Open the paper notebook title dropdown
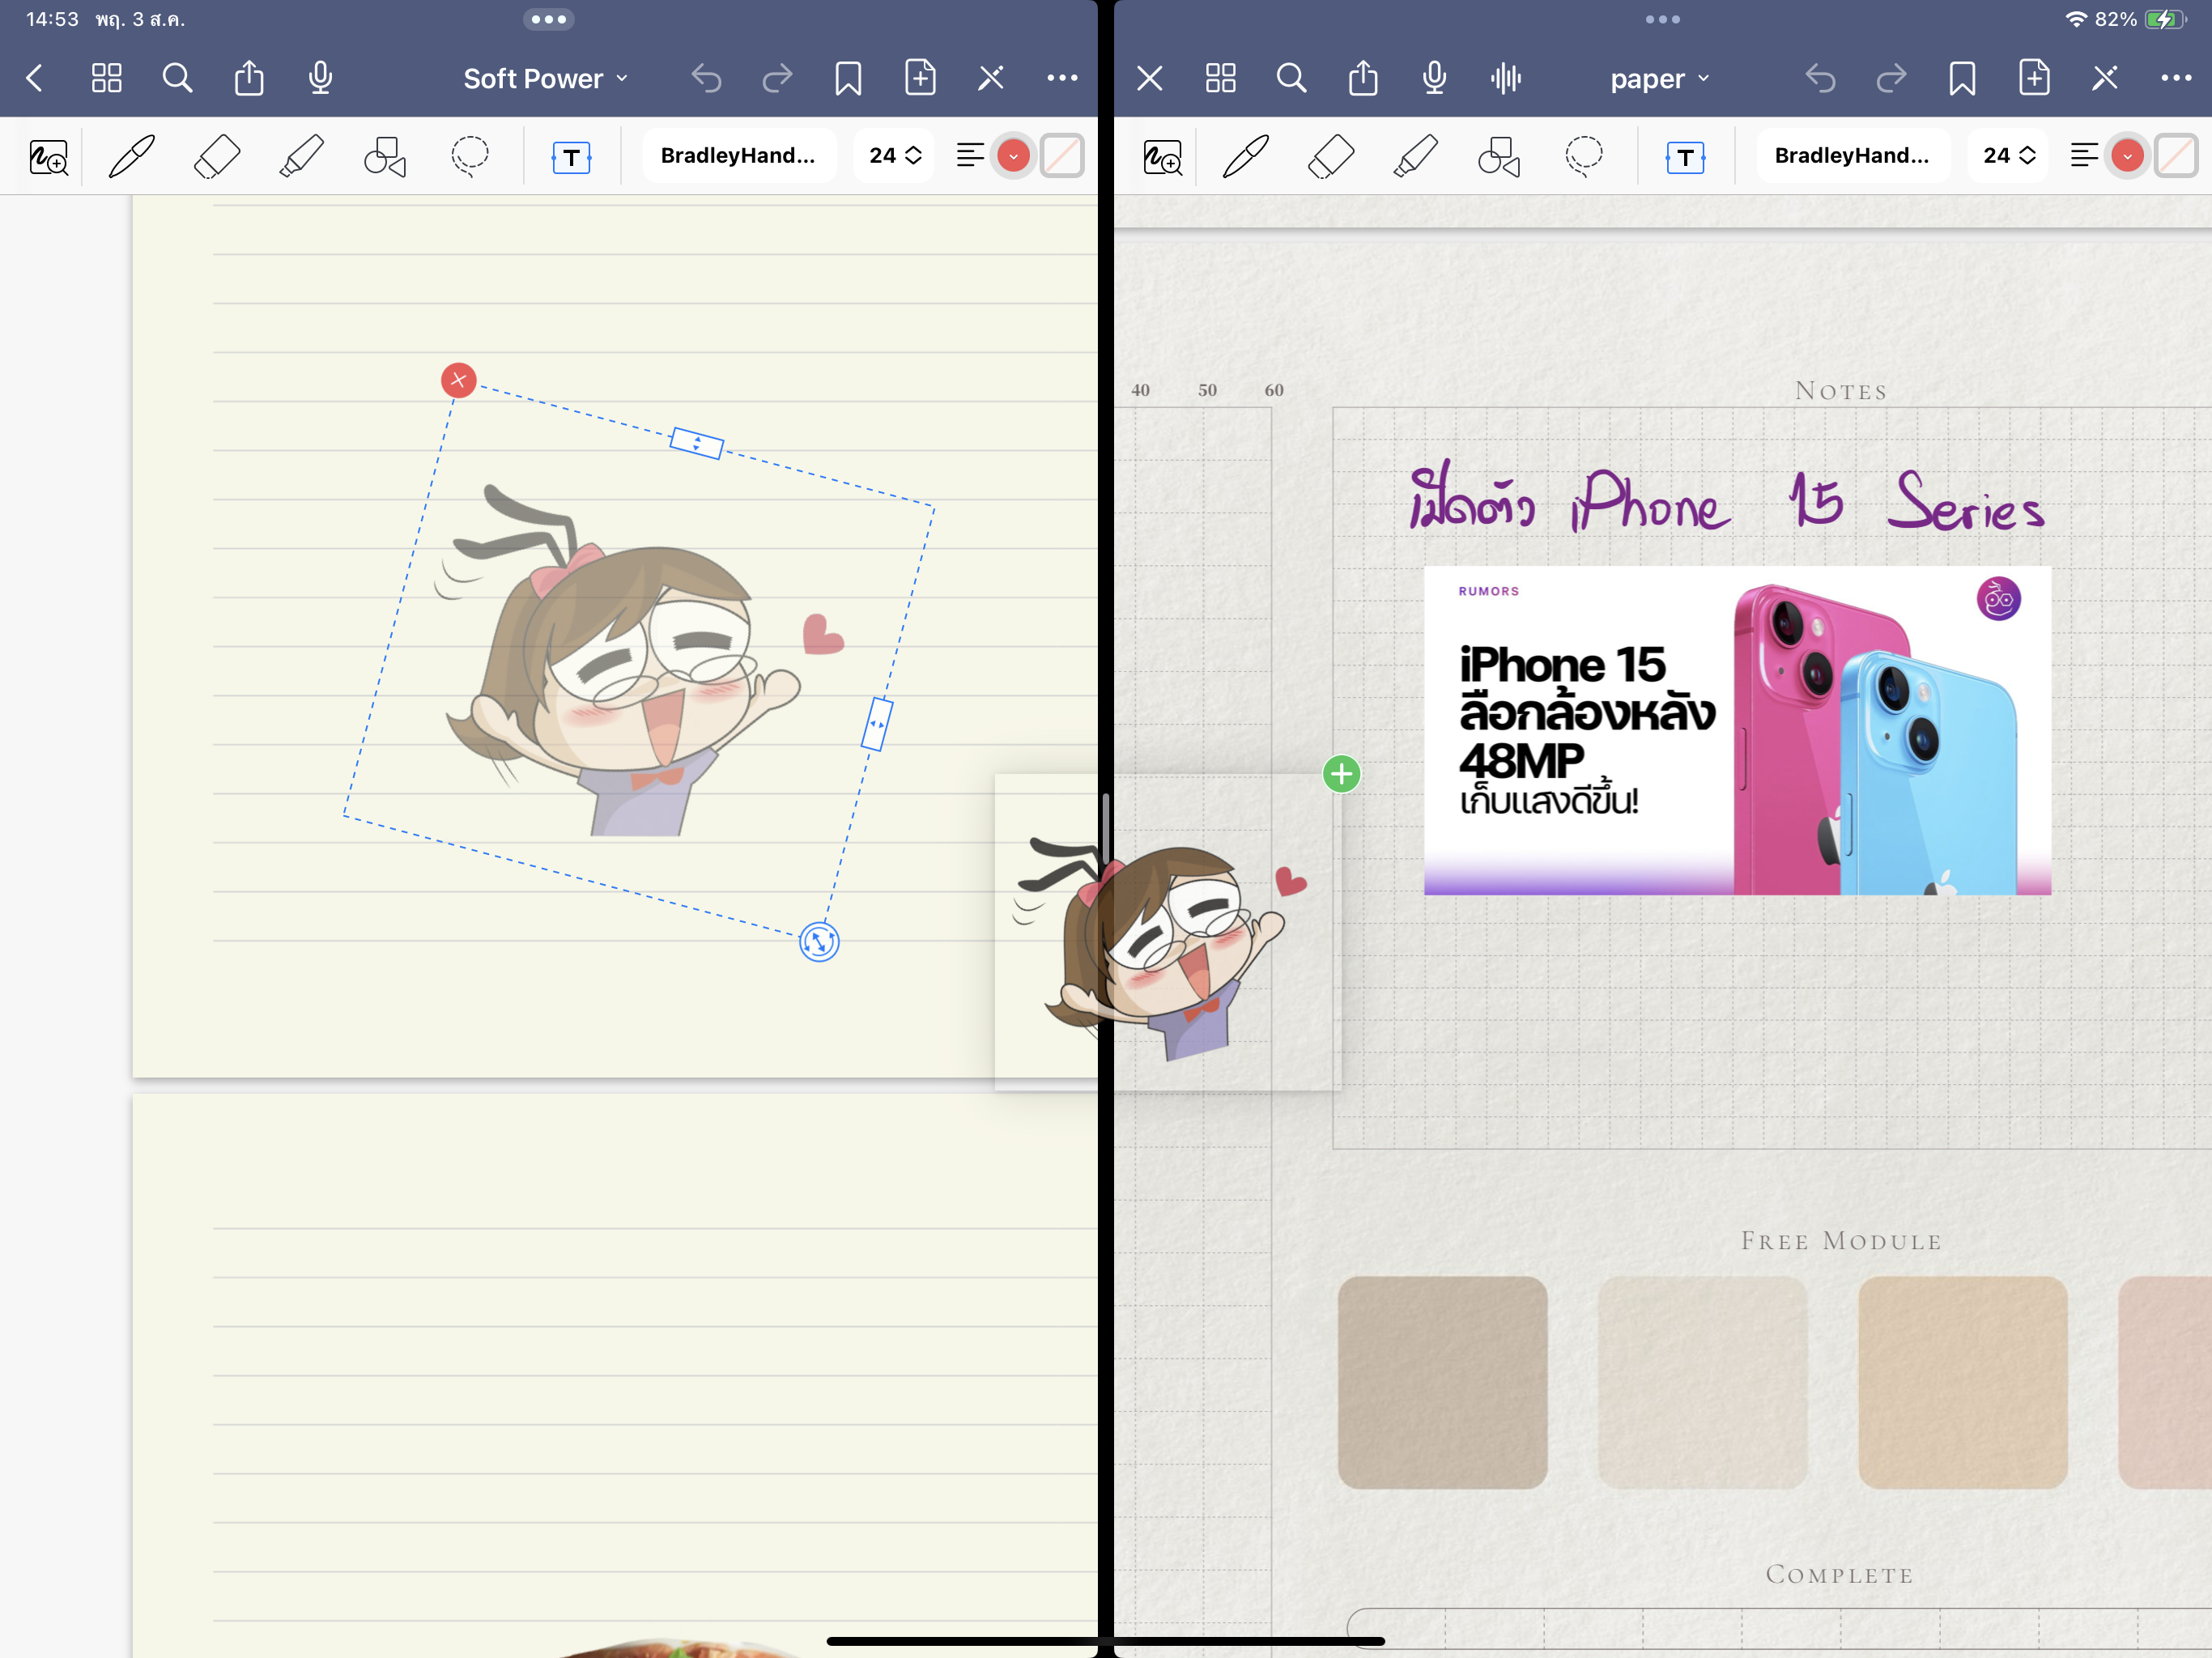 click(x=1659, y=78)
